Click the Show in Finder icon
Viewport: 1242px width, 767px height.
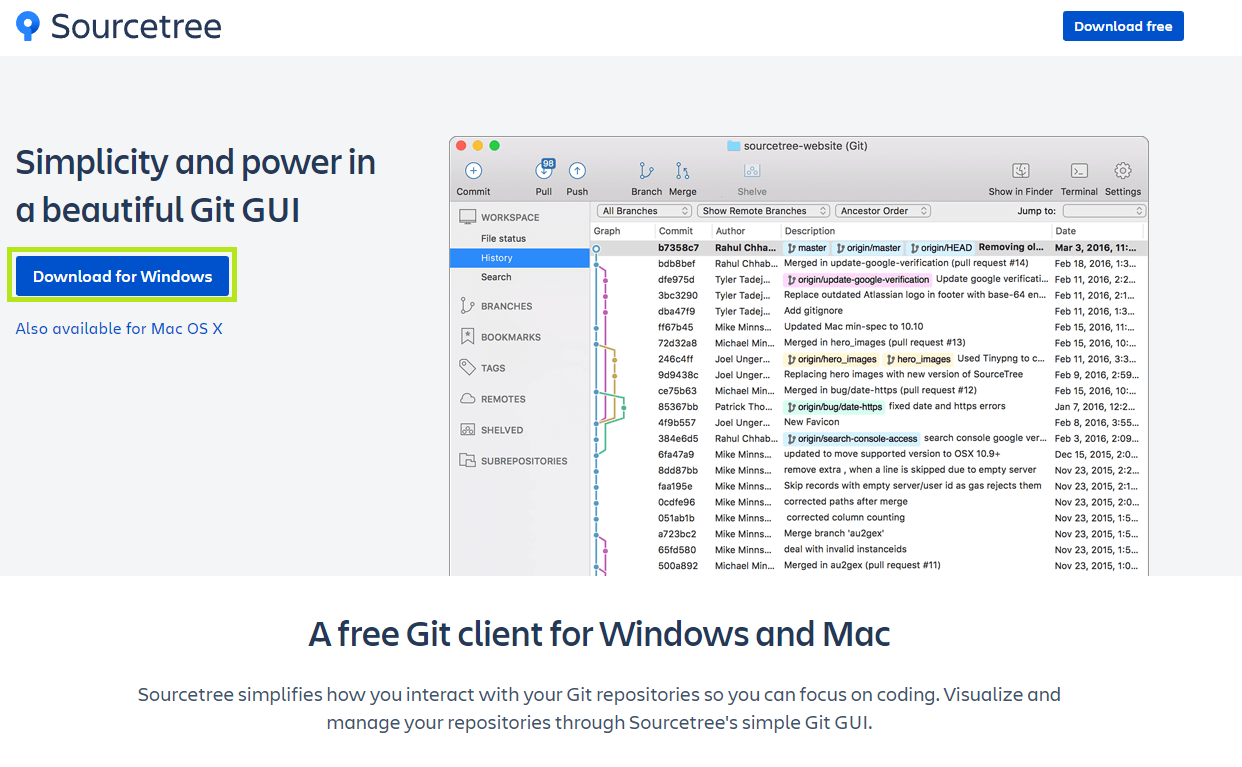pyautogui.click(x=1020, y=171)
